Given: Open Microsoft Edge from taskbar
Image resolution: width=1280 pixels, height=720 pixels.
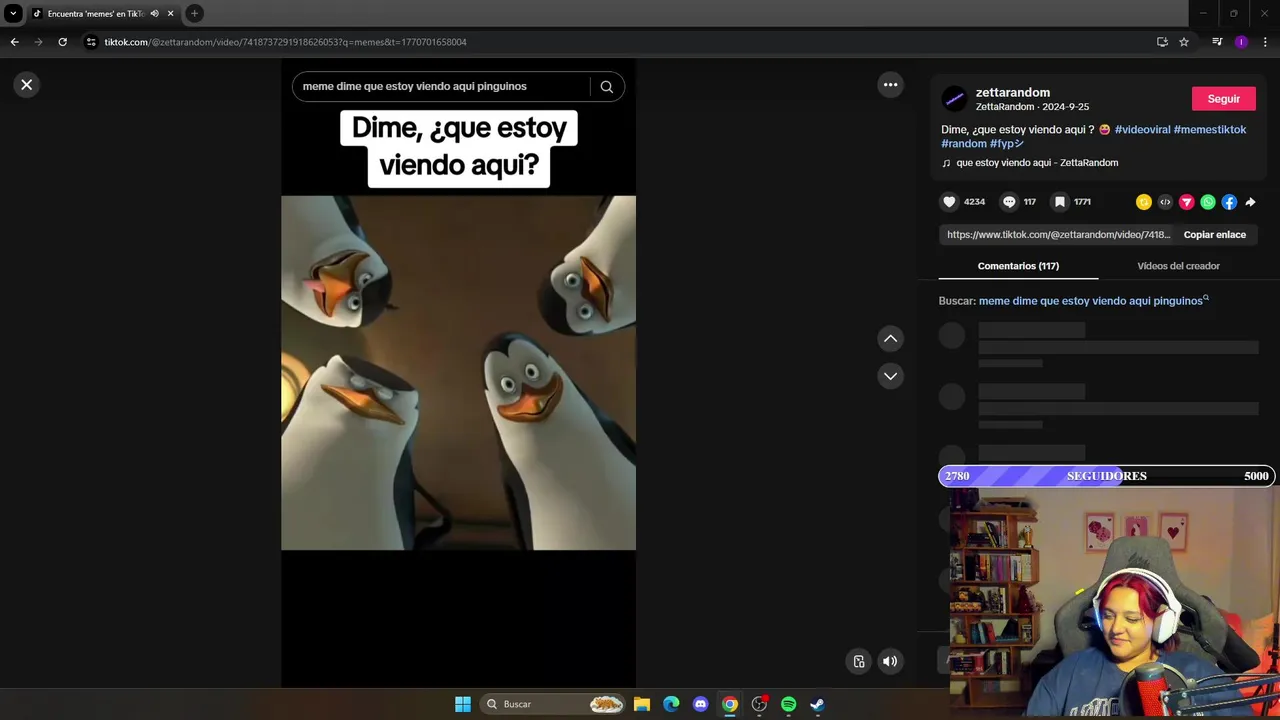Looking at the screenshot, I should coord(671,704).
